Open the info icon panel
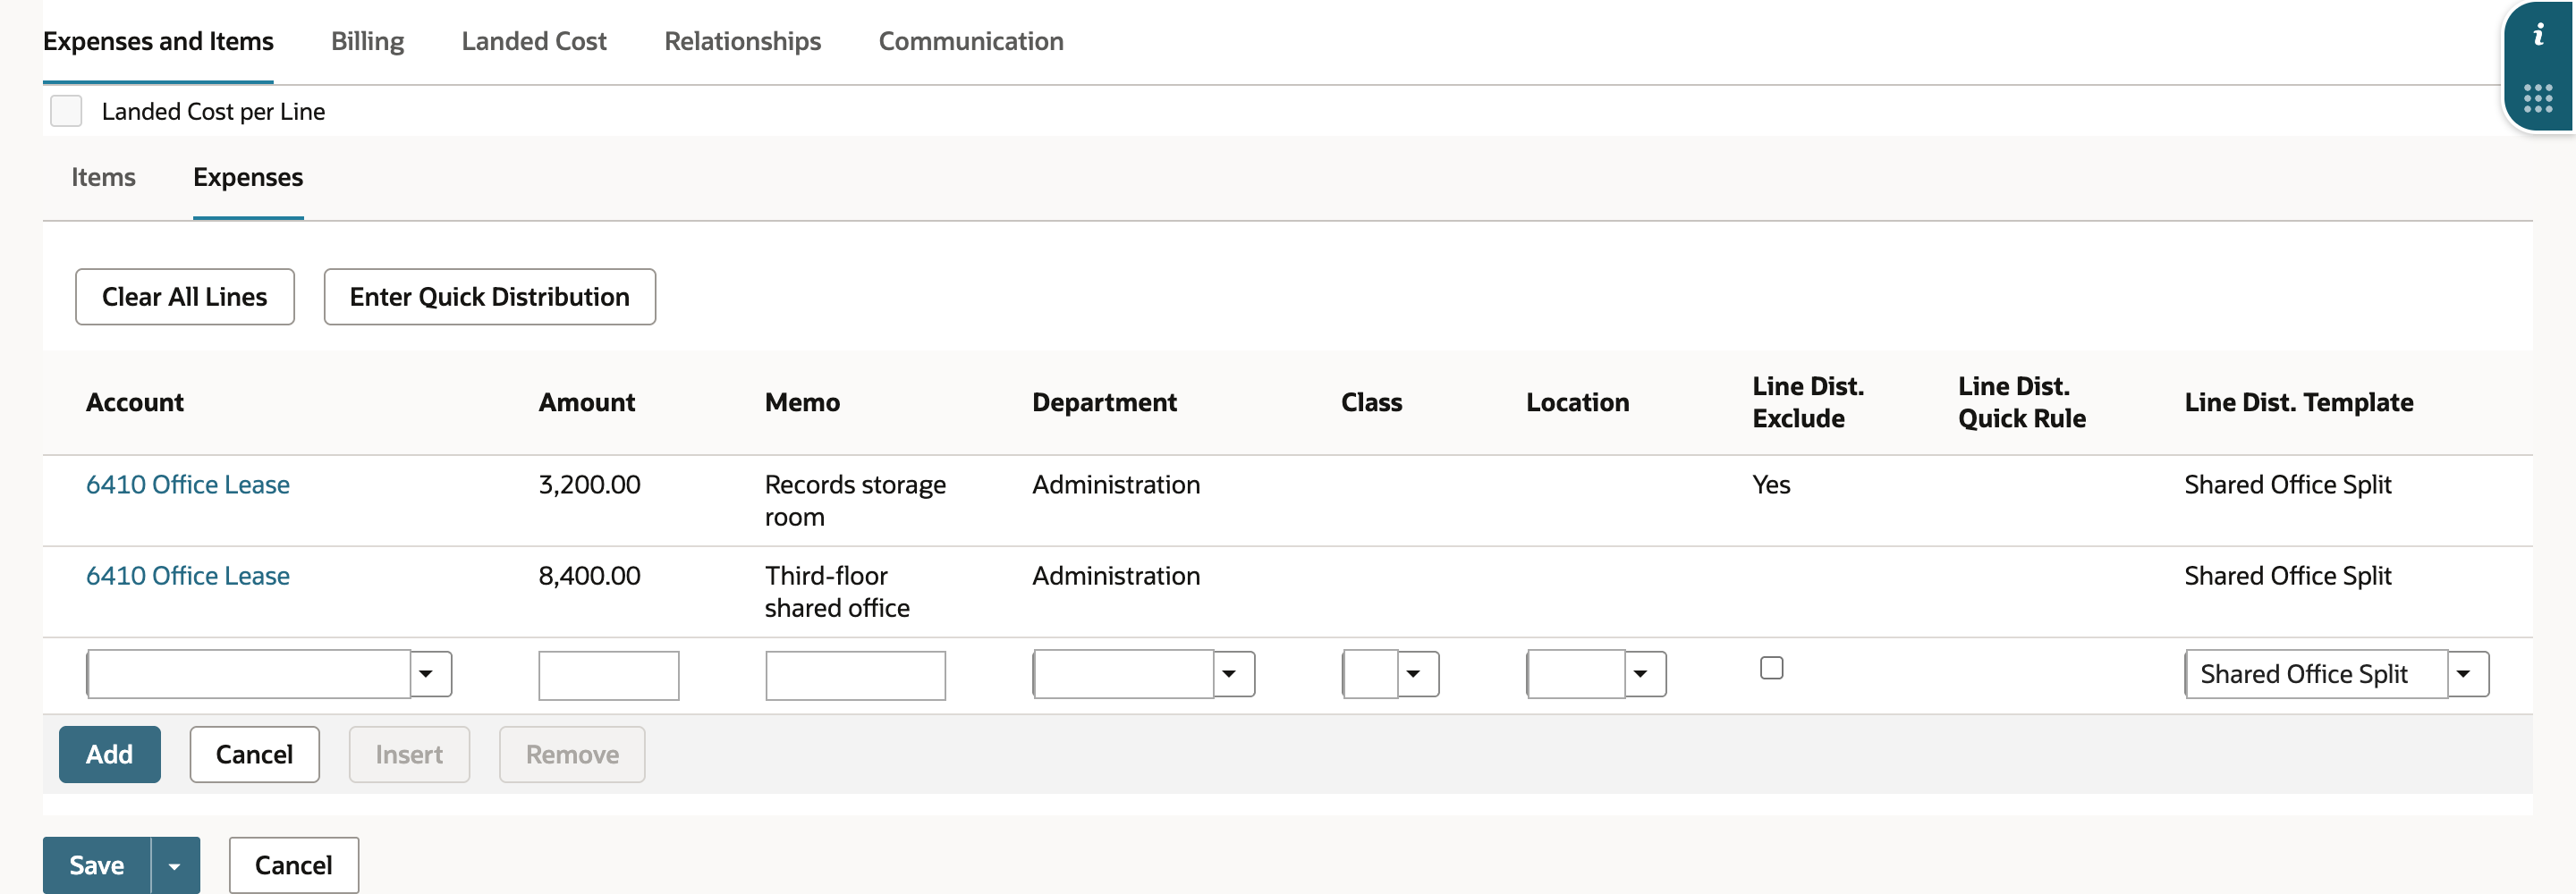The image size is (2576, 894). [2538, 35]
